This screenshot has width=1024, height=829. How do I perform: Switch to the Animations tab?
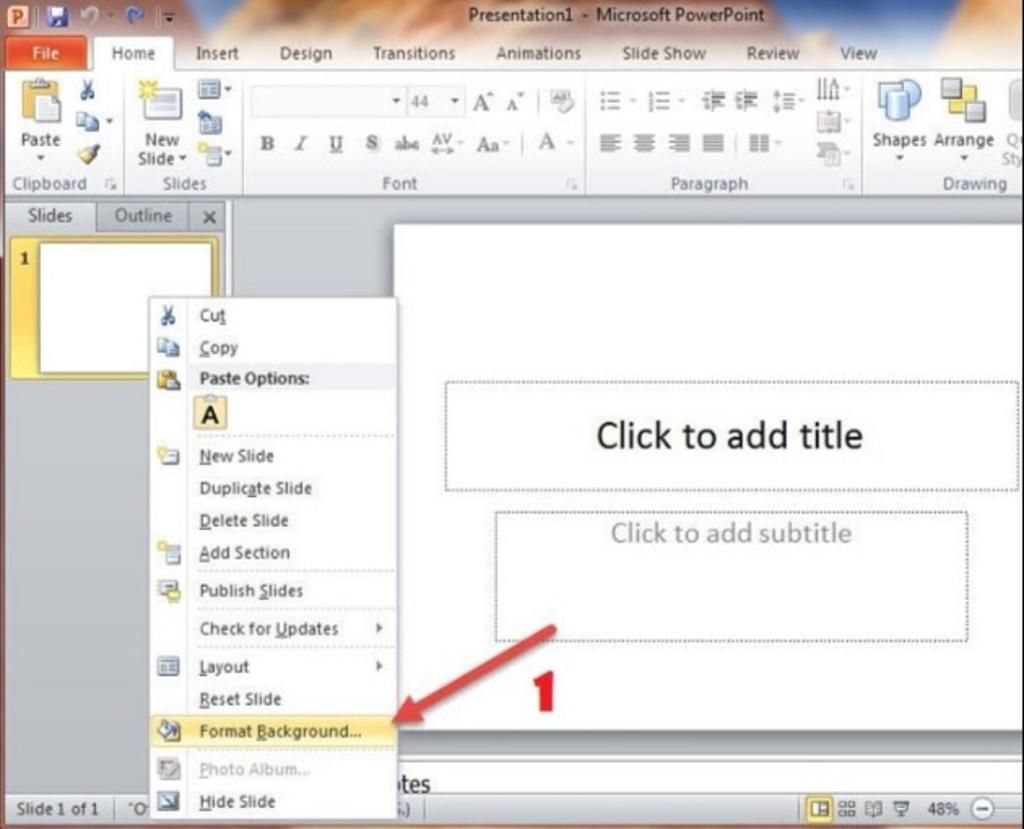(538, 54)
